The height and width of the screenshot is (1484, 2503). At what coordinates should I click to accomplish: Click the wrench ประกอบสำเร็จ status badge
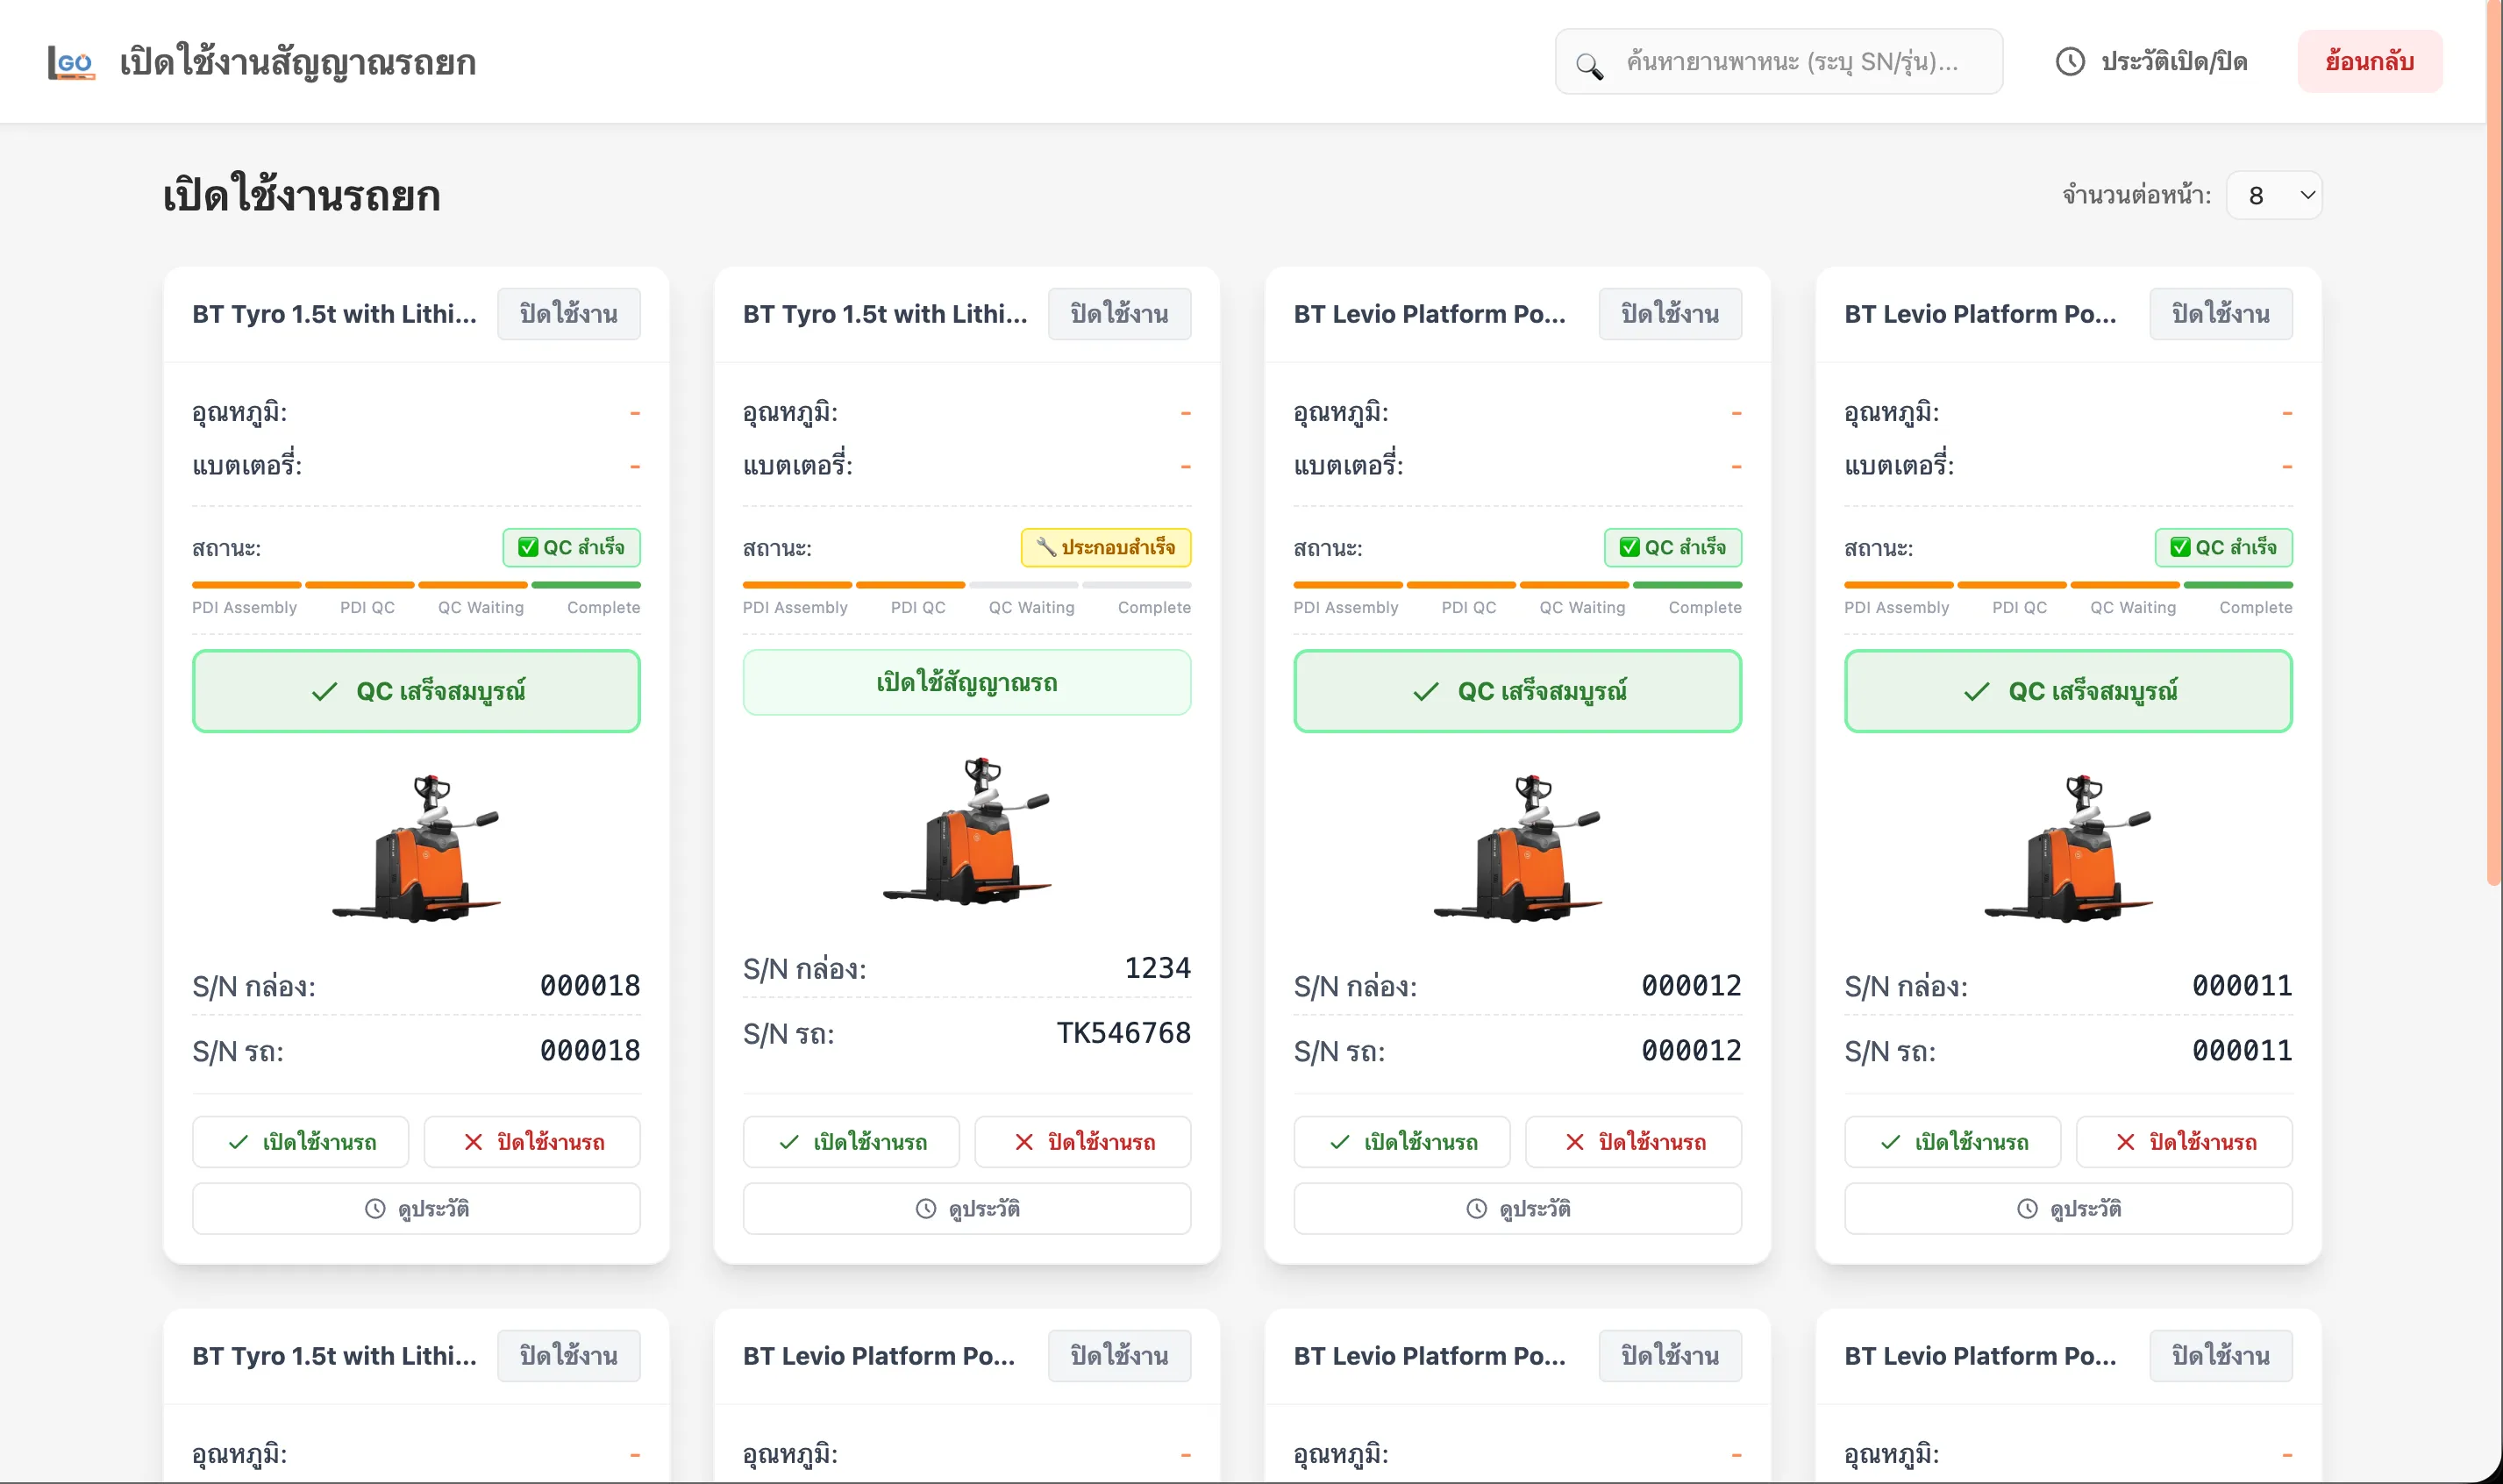[1105, 547]
